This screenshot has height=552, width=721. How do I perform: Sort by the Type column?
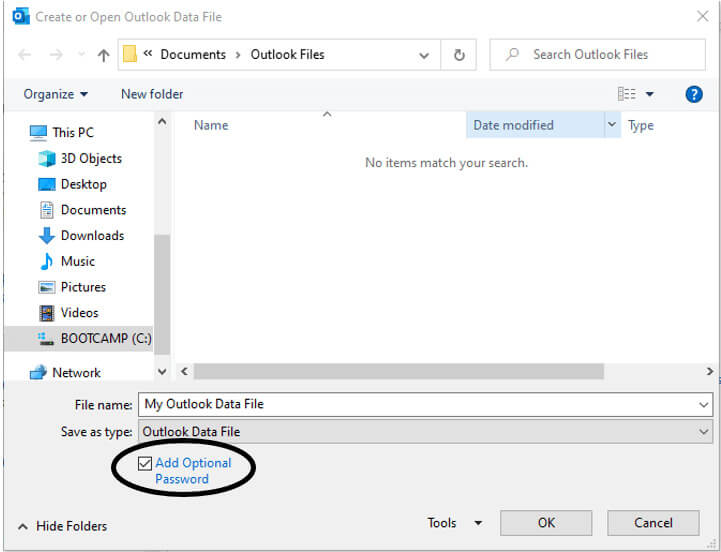coord(641,126)
